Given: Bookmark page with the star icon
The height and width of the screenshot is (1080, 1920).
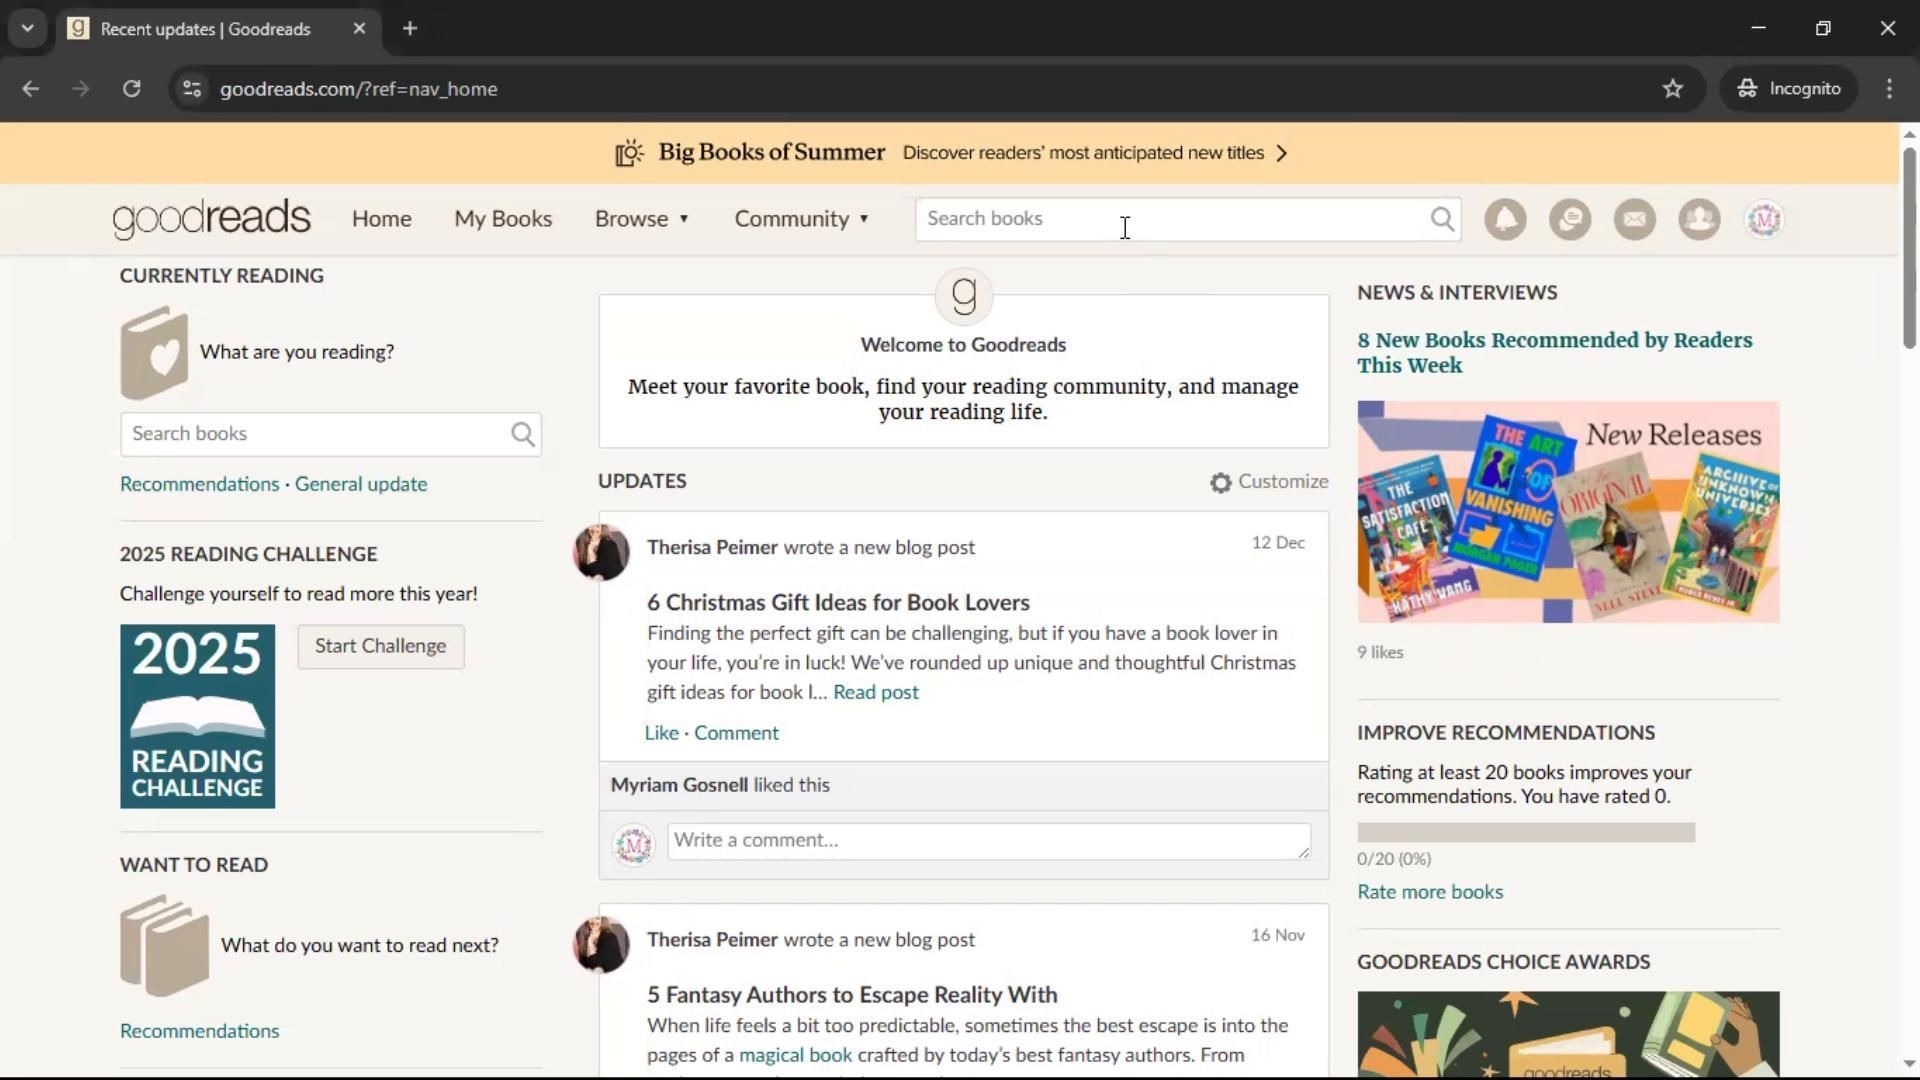Looking at the screenshot, I should pos(1673,89).
